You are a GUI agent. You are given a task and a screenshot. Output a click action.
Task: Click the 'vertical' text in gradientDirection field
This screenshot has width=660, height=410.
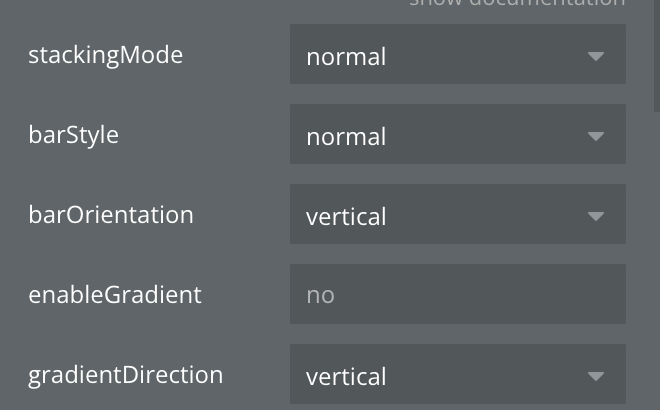pos(346,377)
